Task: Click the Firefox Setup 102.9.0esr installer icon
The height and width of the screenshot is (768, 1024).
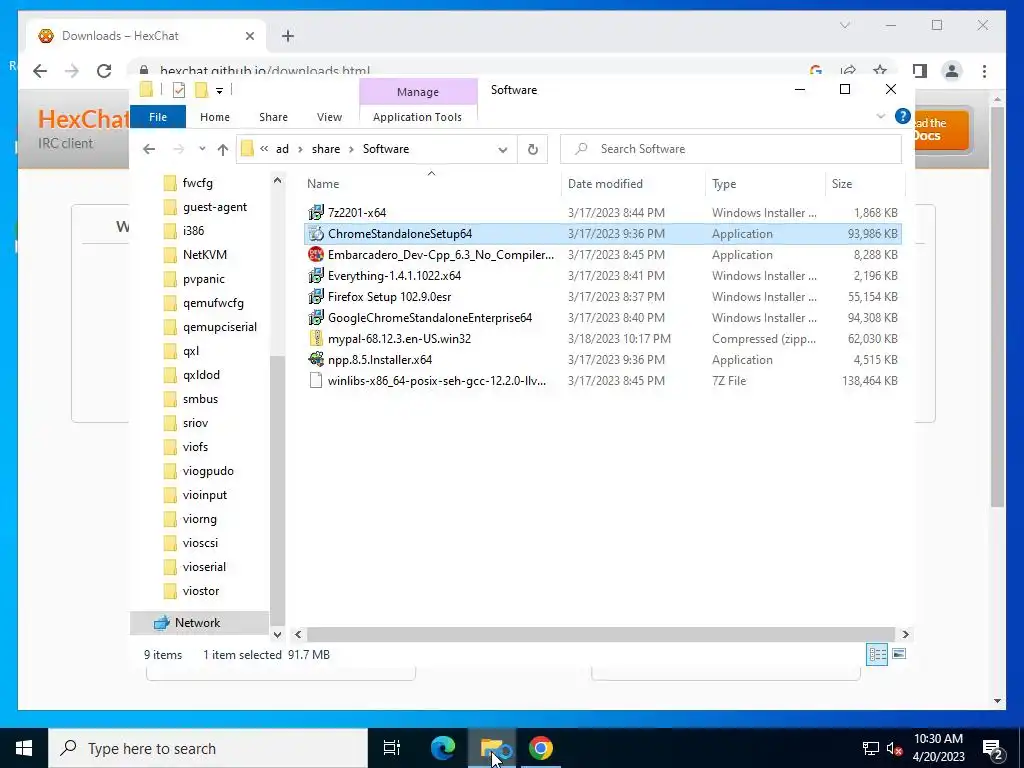Action: point(316,296)
